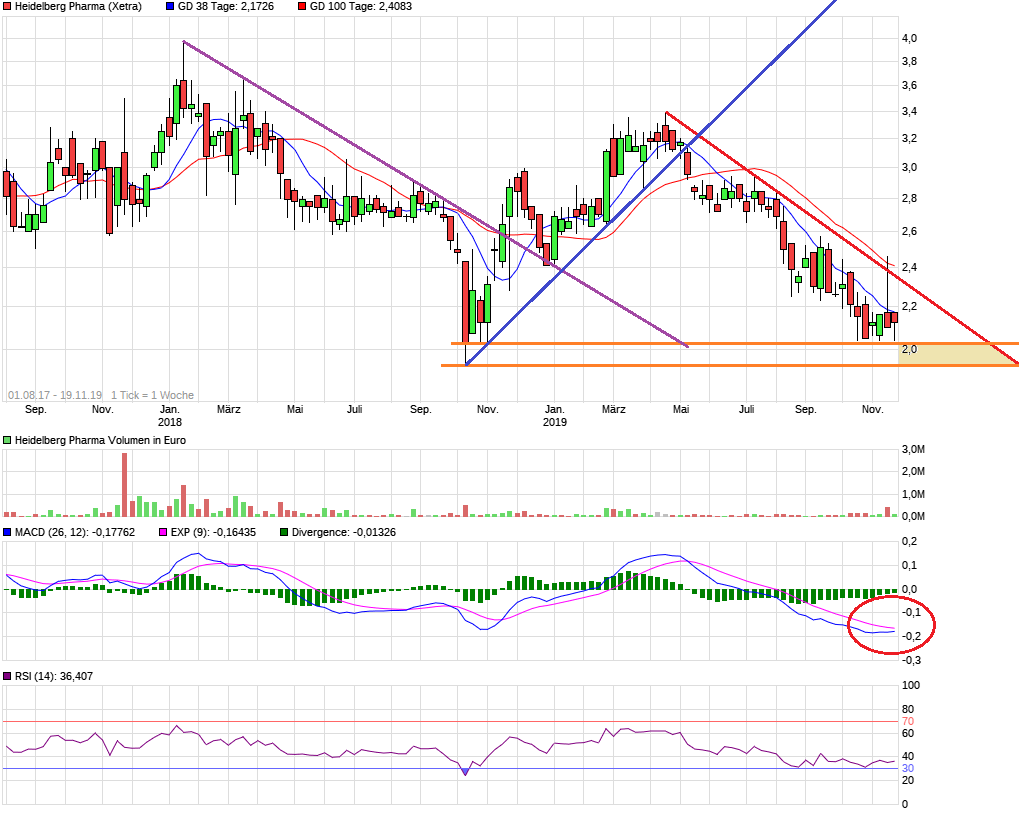Click the tallest red volume bar
This screenshot has width=1019, height=814.
[125, 484]
